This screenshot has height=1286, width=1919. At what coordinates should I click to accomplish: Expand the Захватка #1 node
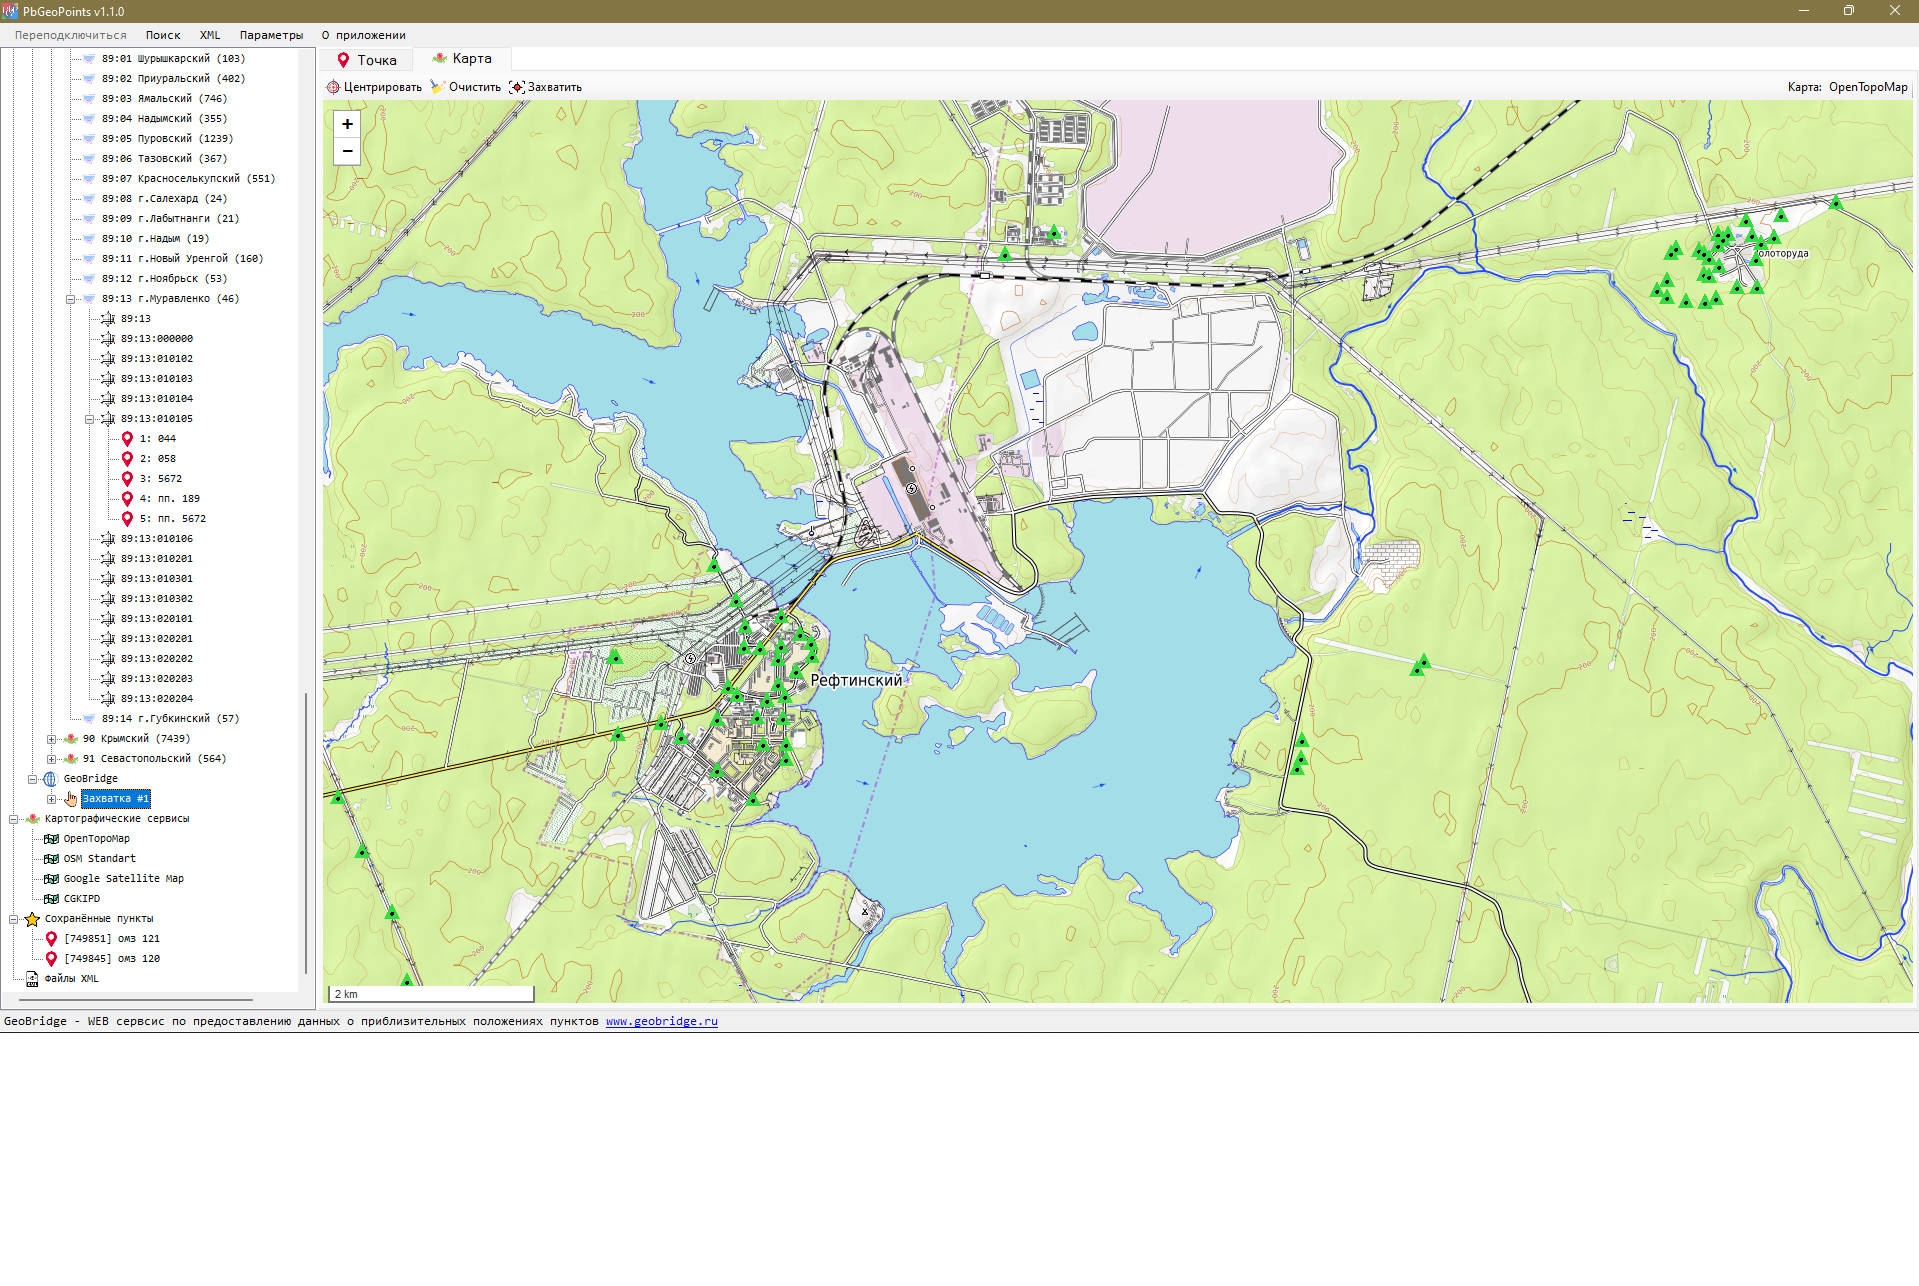(51, 799)
